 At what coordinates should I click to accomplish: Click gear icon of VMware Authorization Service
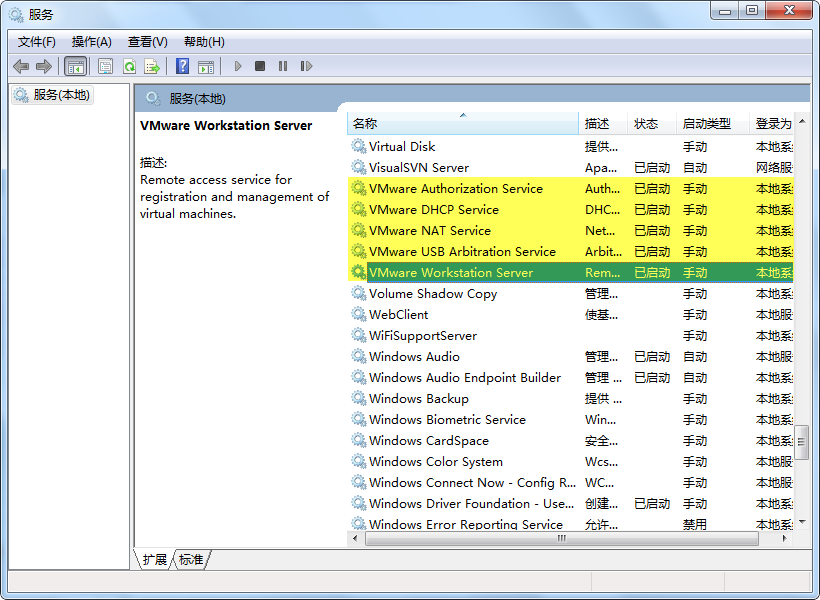[x=358, y=188]
